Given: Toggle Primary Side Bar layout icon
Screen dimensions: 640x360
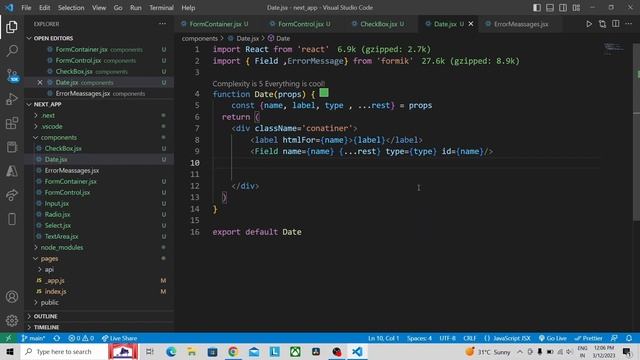Looking at the screenshot, I should pyautogui.click(x=537, y=8).
